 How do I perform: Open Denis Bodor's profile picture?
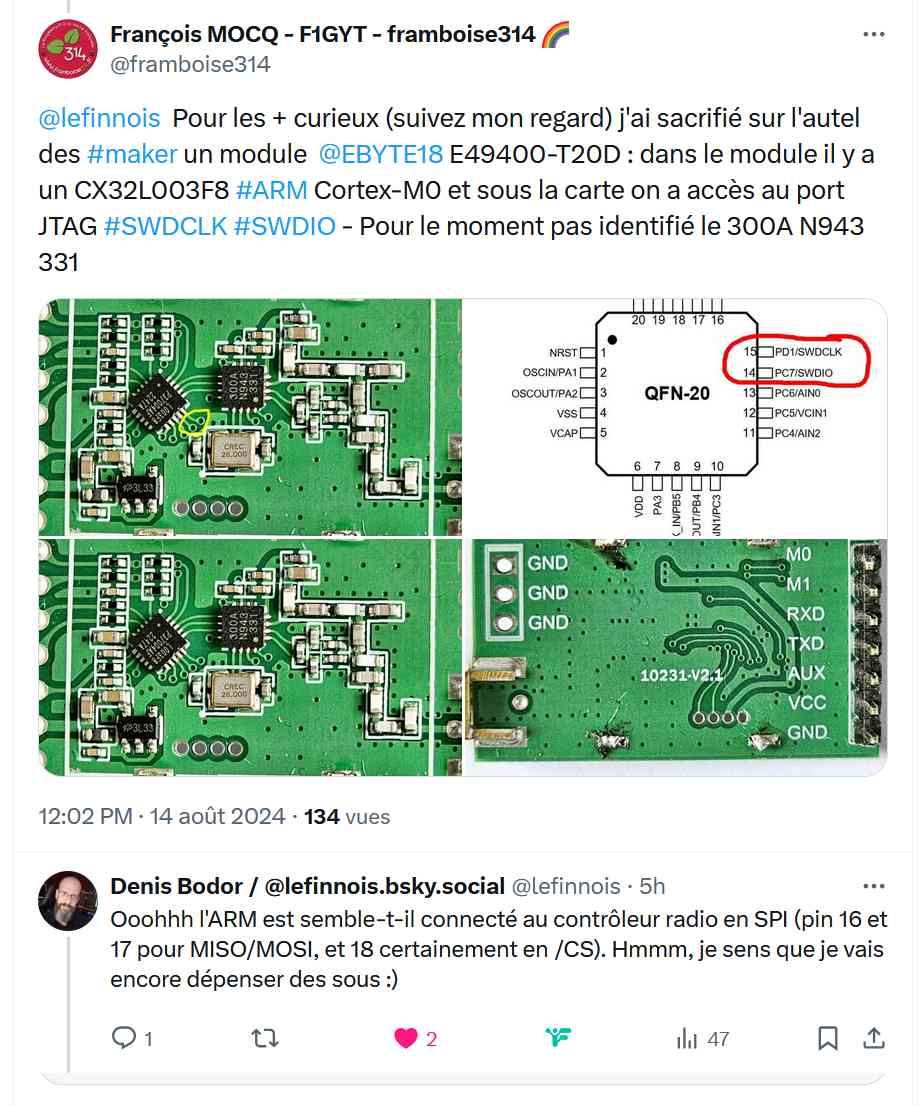[x=68, y=901]
